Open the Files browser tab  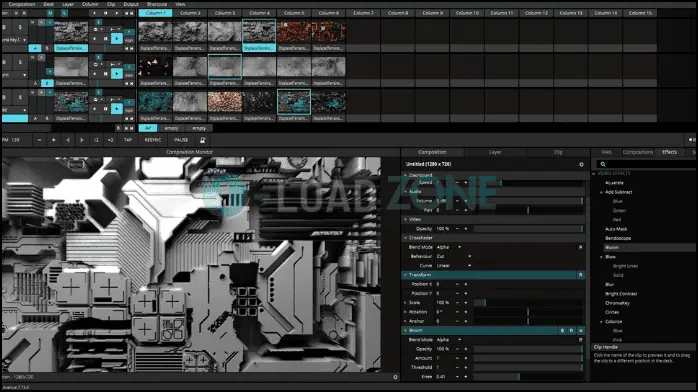click(x=606, y=152)
